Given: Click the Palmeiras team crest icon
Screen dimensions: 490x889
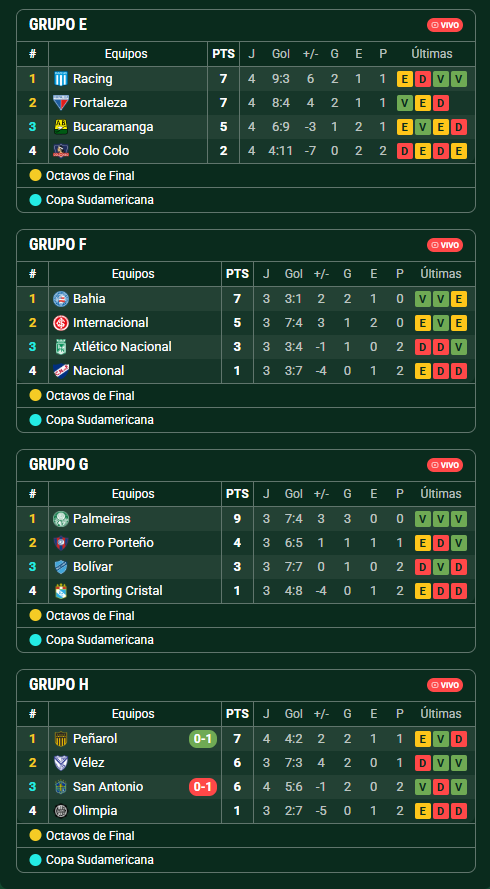Looking at the screenshot, I should pos(61,519).
